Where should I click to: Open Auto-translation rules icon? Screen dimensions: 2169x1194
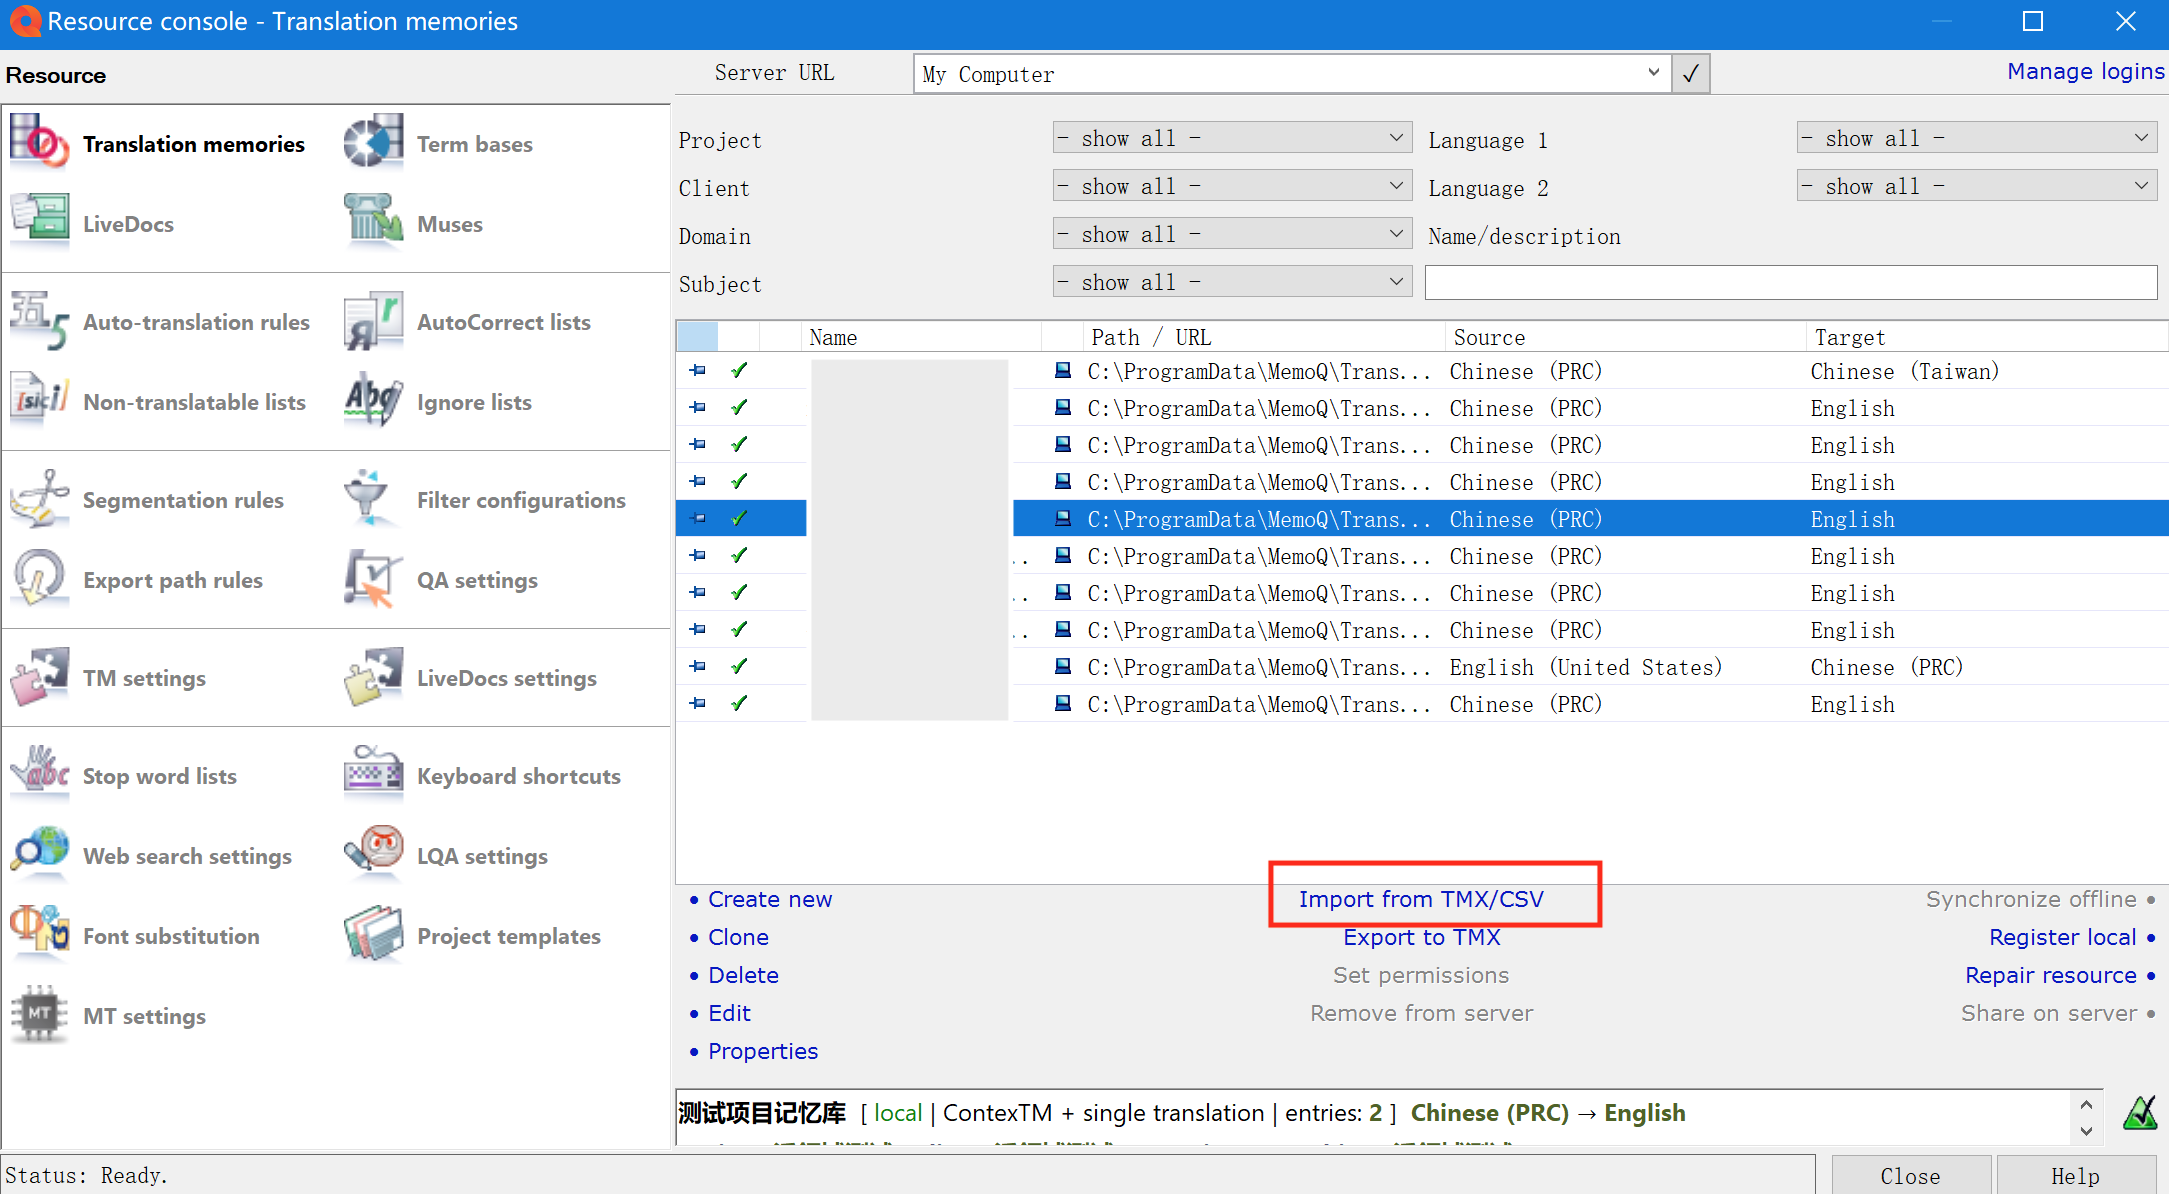pos(39,321)
